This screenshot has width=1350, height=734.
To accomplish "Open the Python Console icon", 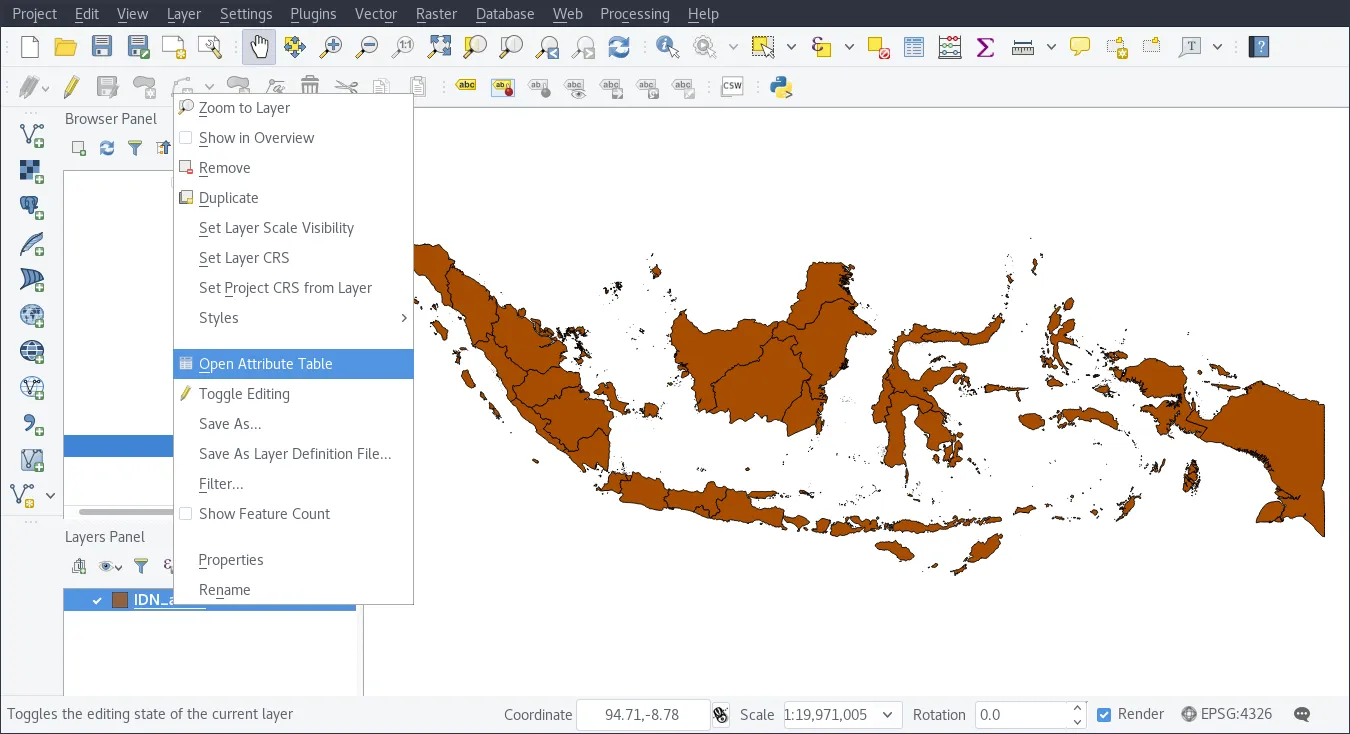I will tap(781, 87).
